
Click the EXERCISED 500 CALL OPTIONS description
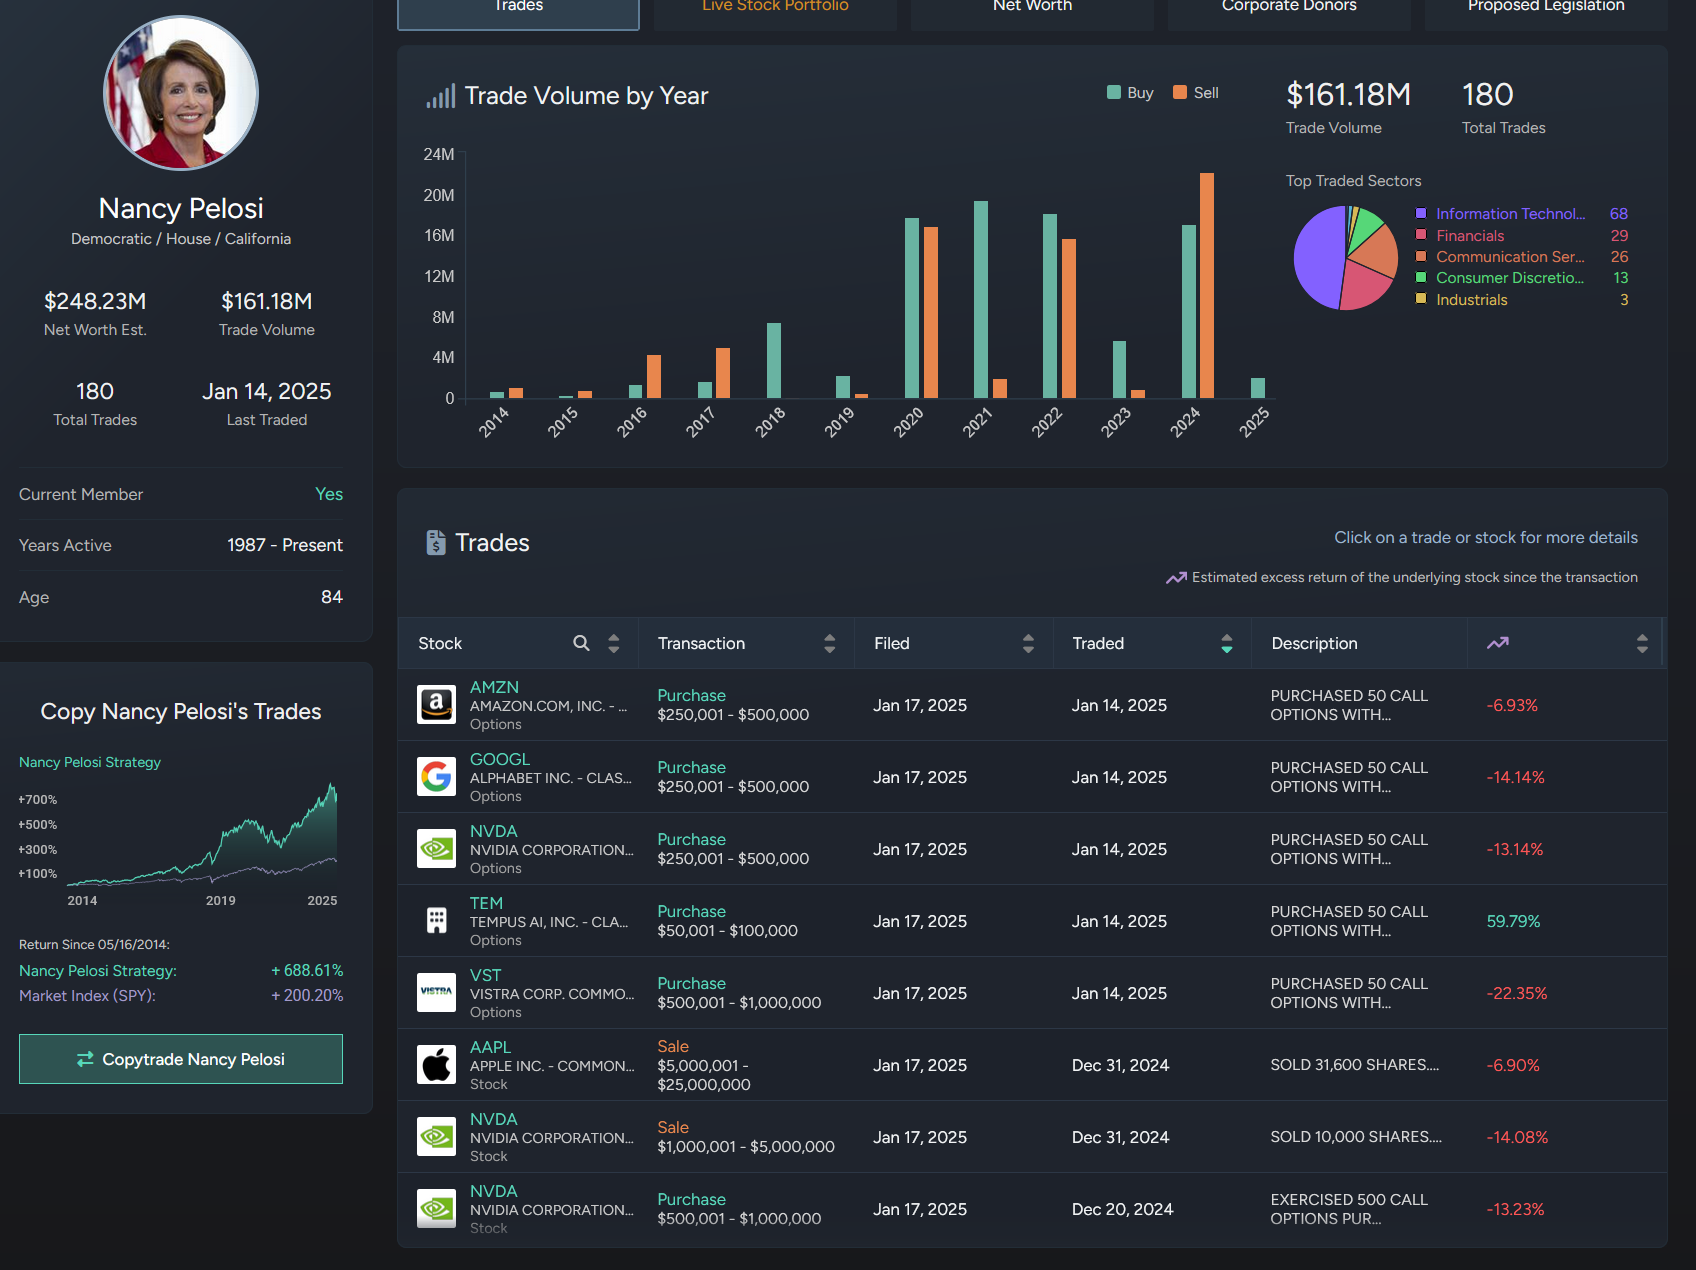click(1349, 1209)
